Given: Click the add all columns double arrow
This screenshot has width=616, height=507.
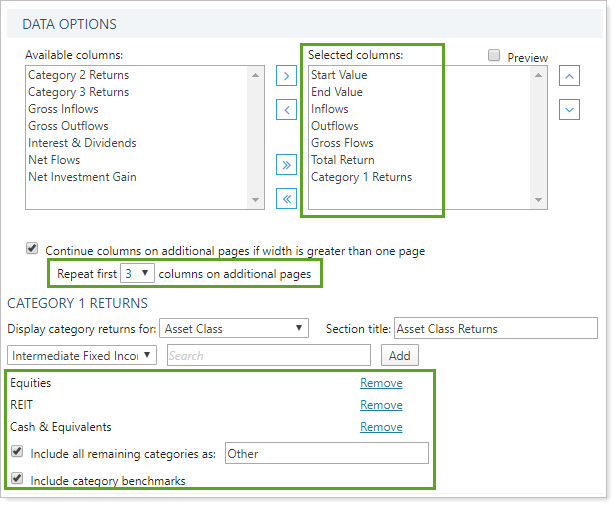Looking at the screenshot, I should (x=286, y=165).
